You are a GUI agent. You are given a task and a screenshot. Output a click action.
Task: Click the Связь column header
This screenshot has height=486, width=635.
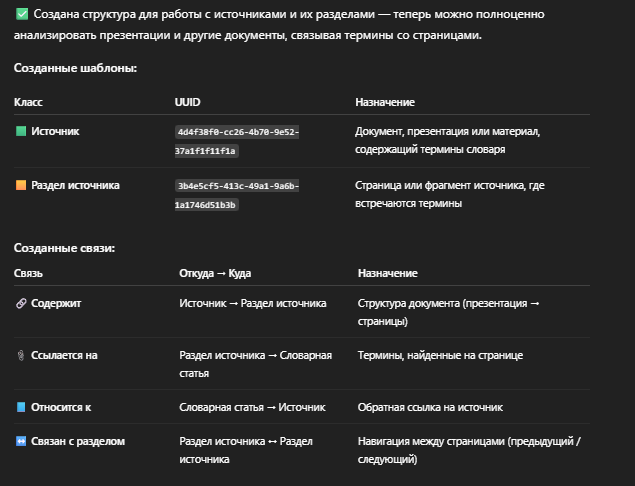pos(28,273)
